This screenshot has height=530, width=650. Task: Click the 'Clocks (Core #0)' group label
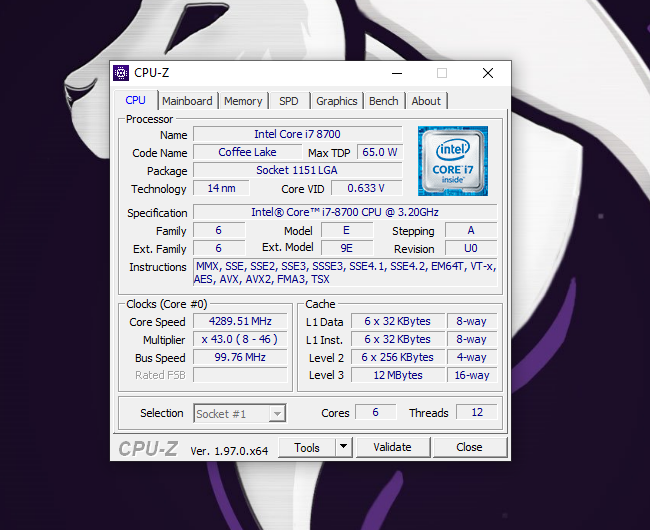click(x=167, y=304)
